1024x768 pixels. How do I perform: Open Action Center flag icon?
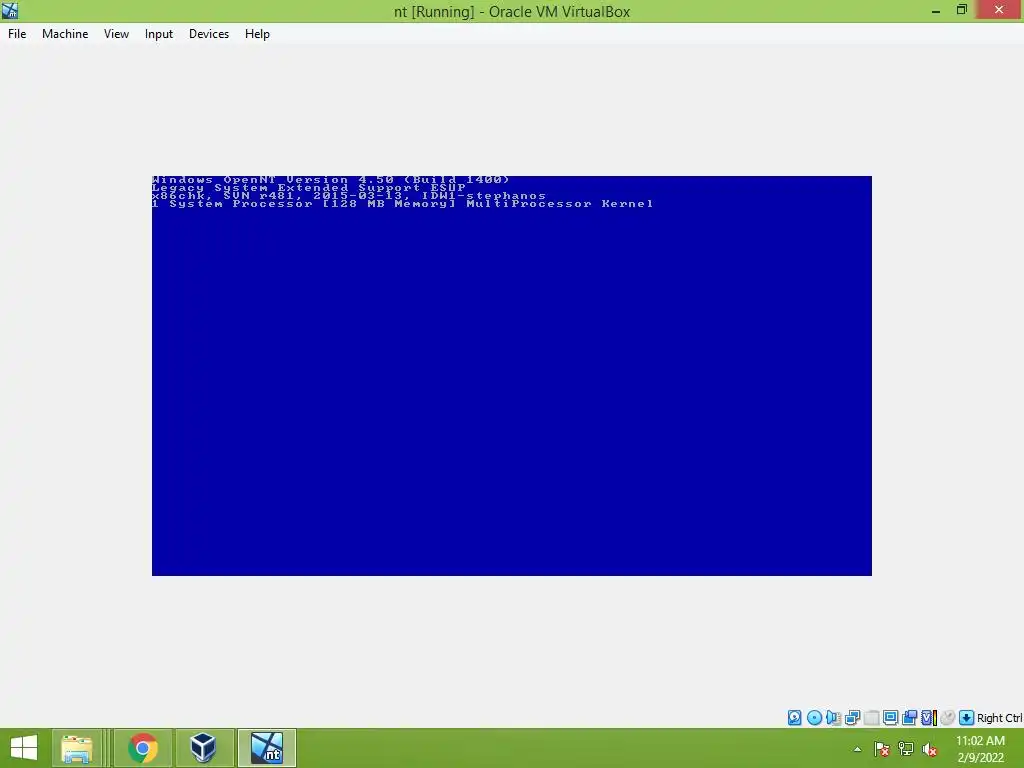pyautogui.click(x=881, y=749)
